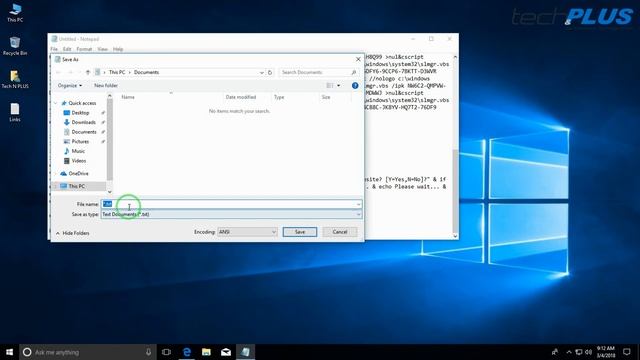This screenshot has width=640, height=360.
Task: Open Notepad Help menu
Action: click(x=118, y=49)
